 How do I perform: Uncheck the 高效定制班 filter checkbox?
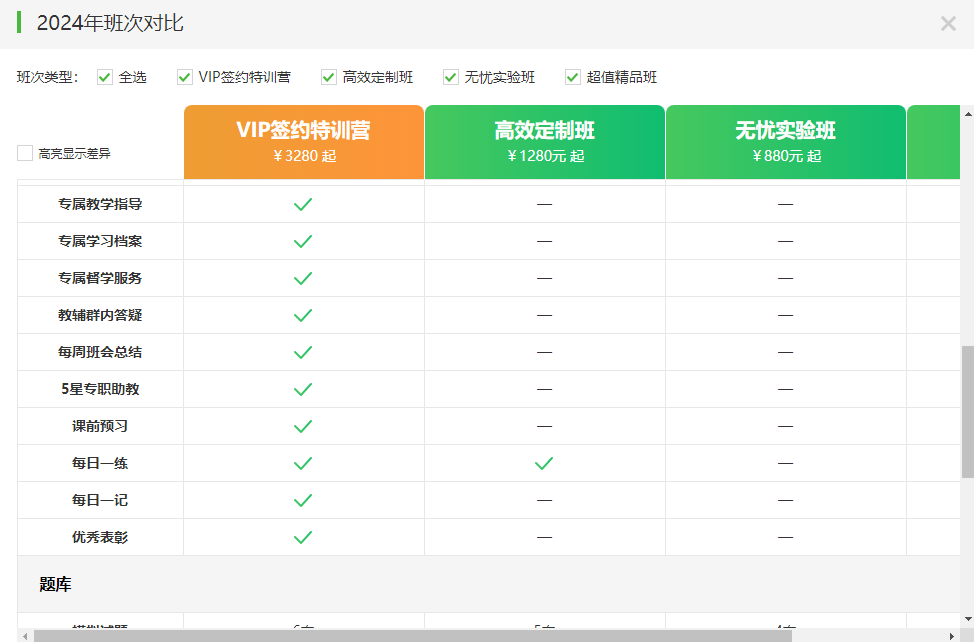pos(329,77)
